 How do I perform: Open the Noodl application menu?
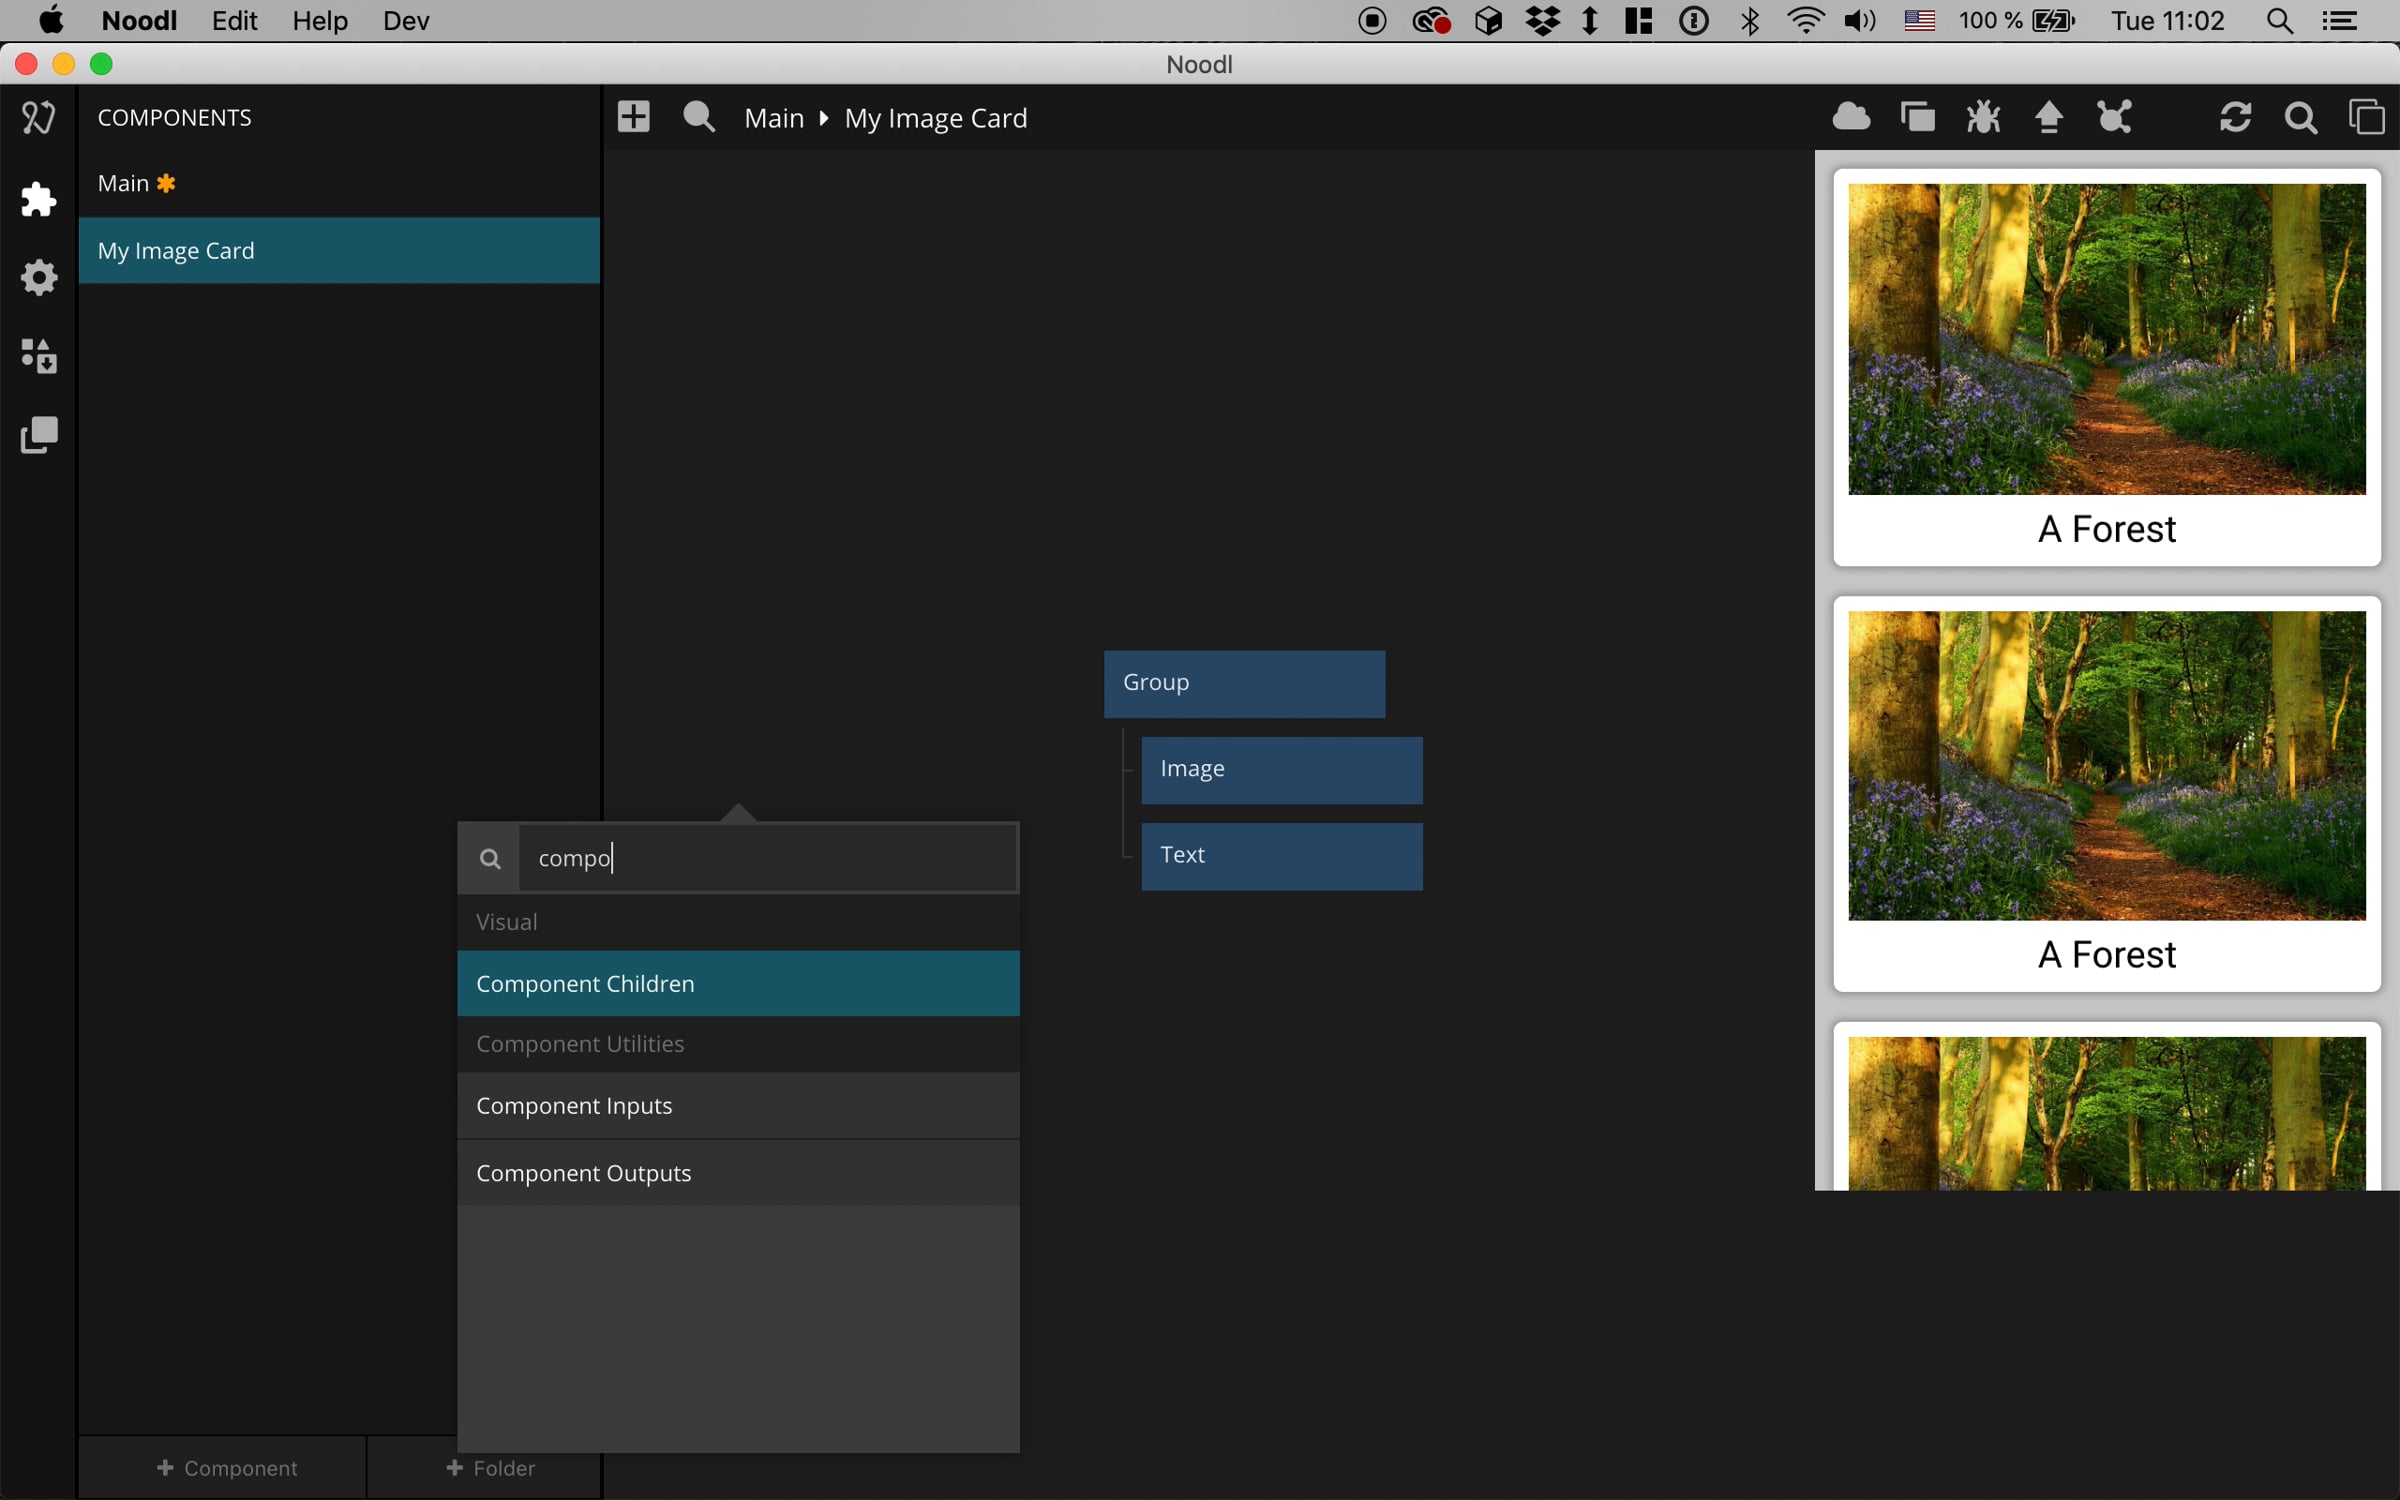(x=139, y=20)
